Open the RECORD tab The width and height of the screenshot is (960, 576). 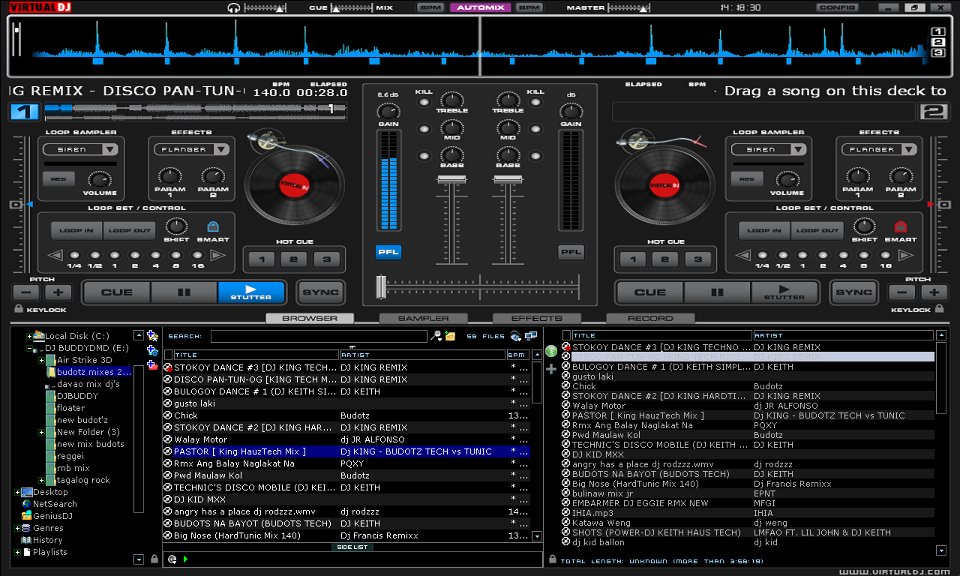coord(650,317)
